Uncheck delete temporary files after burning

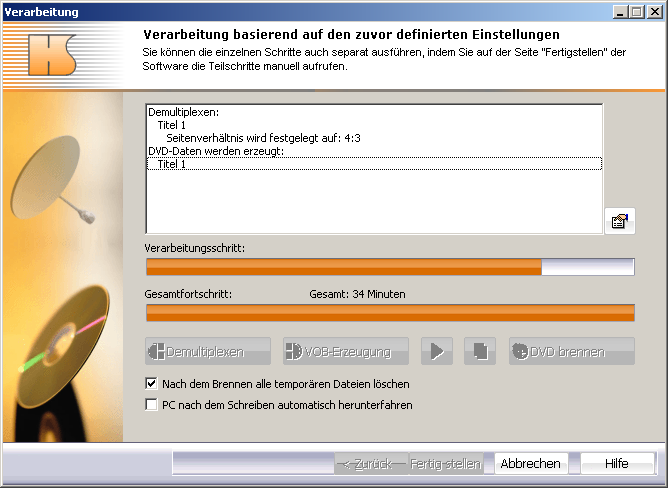coord(152,383)
